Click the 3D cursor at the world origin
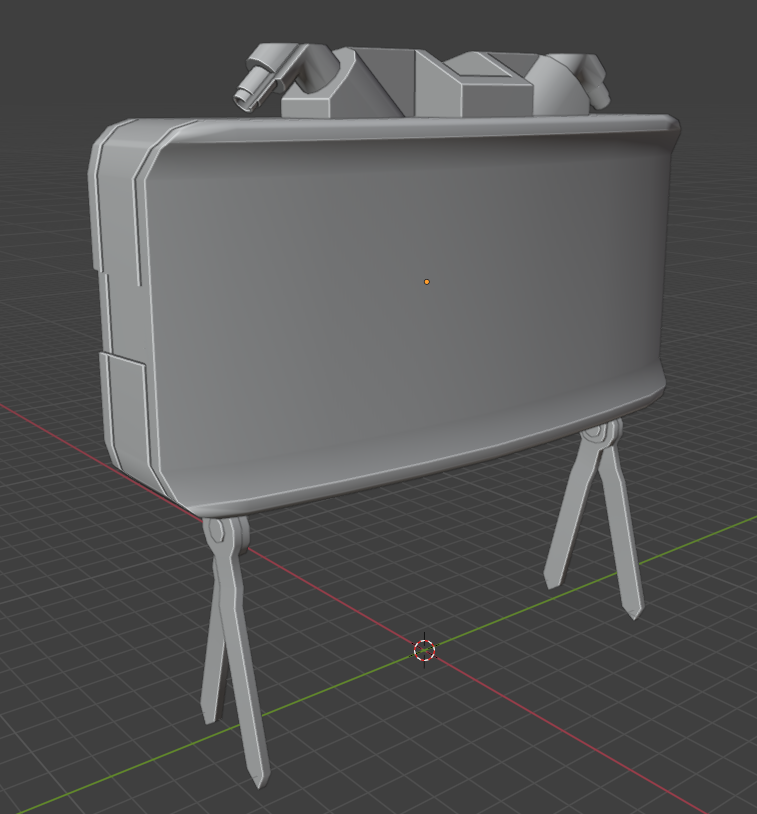 point(425,650)
